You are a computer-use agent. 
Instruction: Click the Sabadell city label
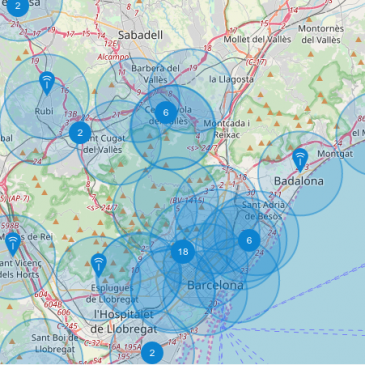coord(140,35)
